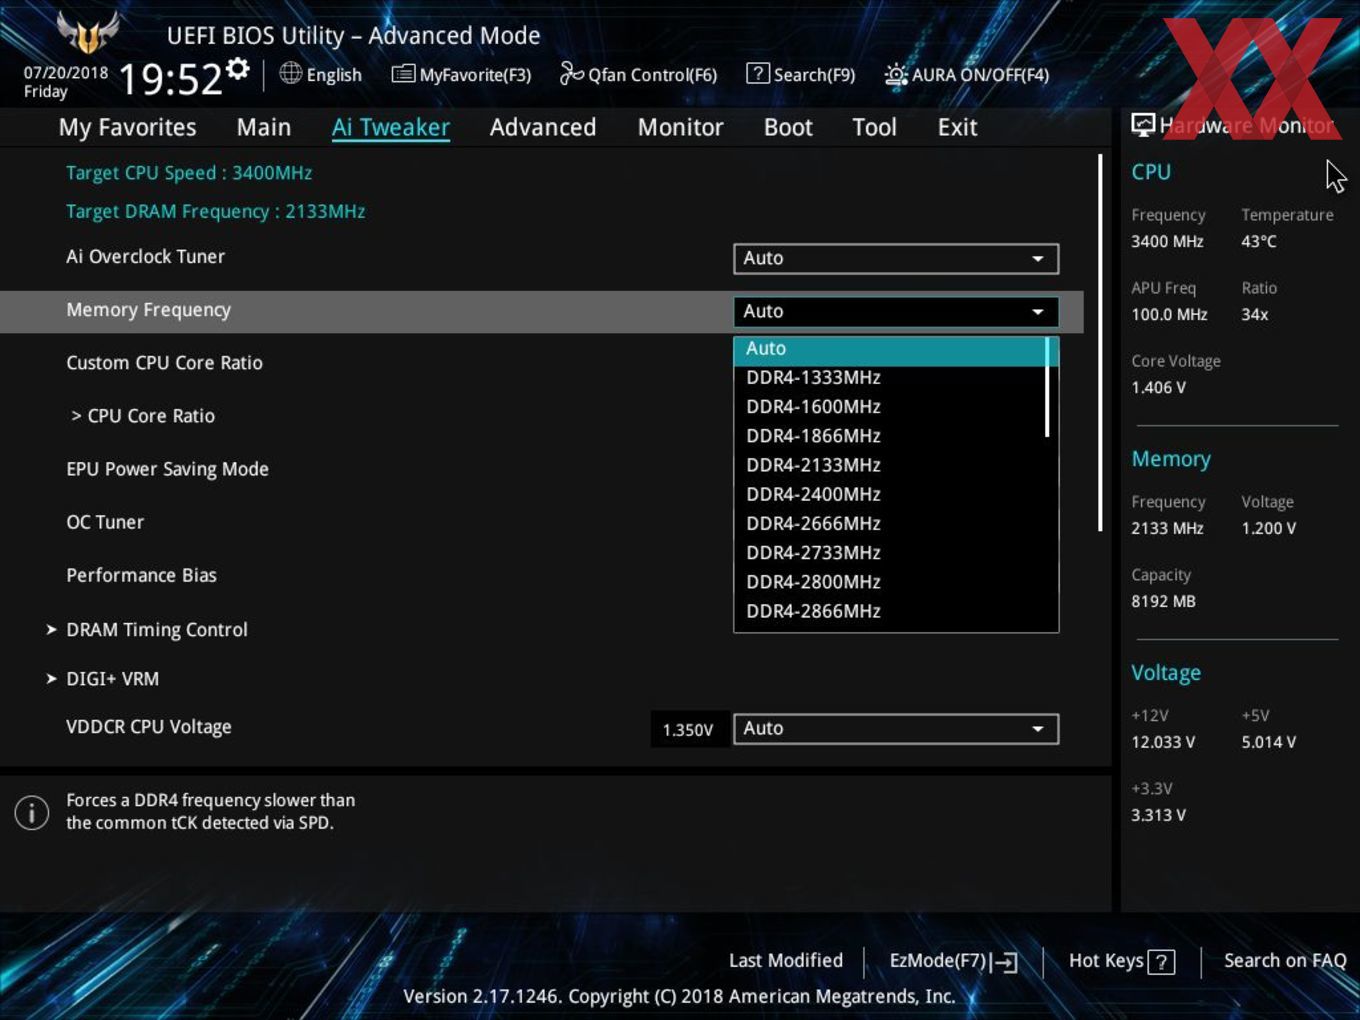Click Target CPU Speed 3400MHz text
The image size is (1360, 1020).
[189, 172]
